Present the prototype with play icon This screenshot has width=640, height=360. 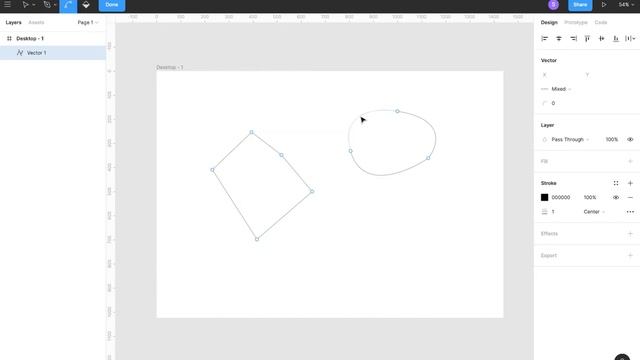pos(604,5)
